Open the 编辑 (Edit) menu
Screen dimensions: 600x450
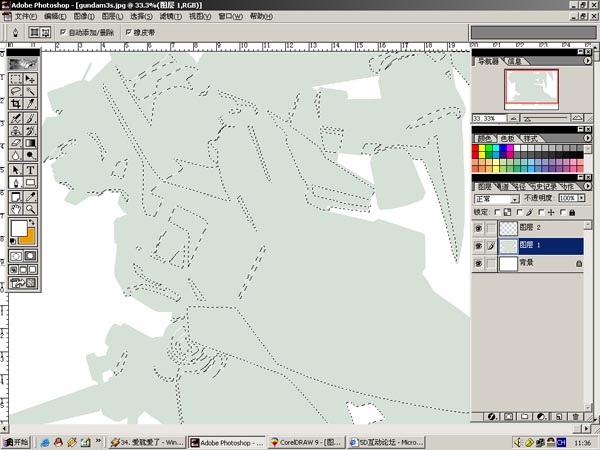pyautogui.click(x=55, y=16)
